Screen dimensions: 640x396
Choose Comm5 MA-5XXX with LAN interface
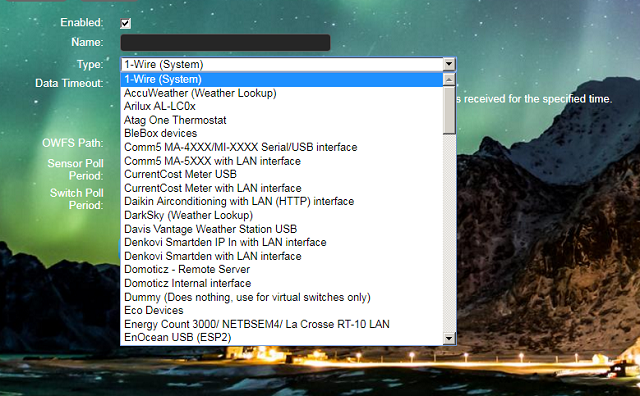click(282, 161)
